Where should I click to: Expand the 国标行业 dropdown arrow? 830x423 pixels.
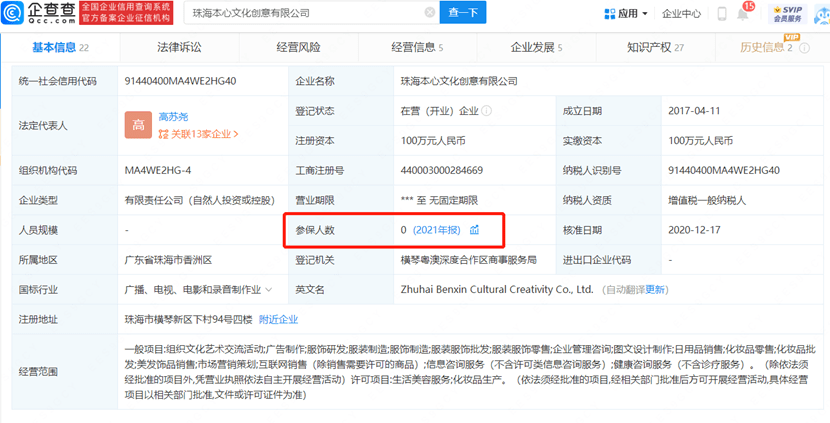268,290
